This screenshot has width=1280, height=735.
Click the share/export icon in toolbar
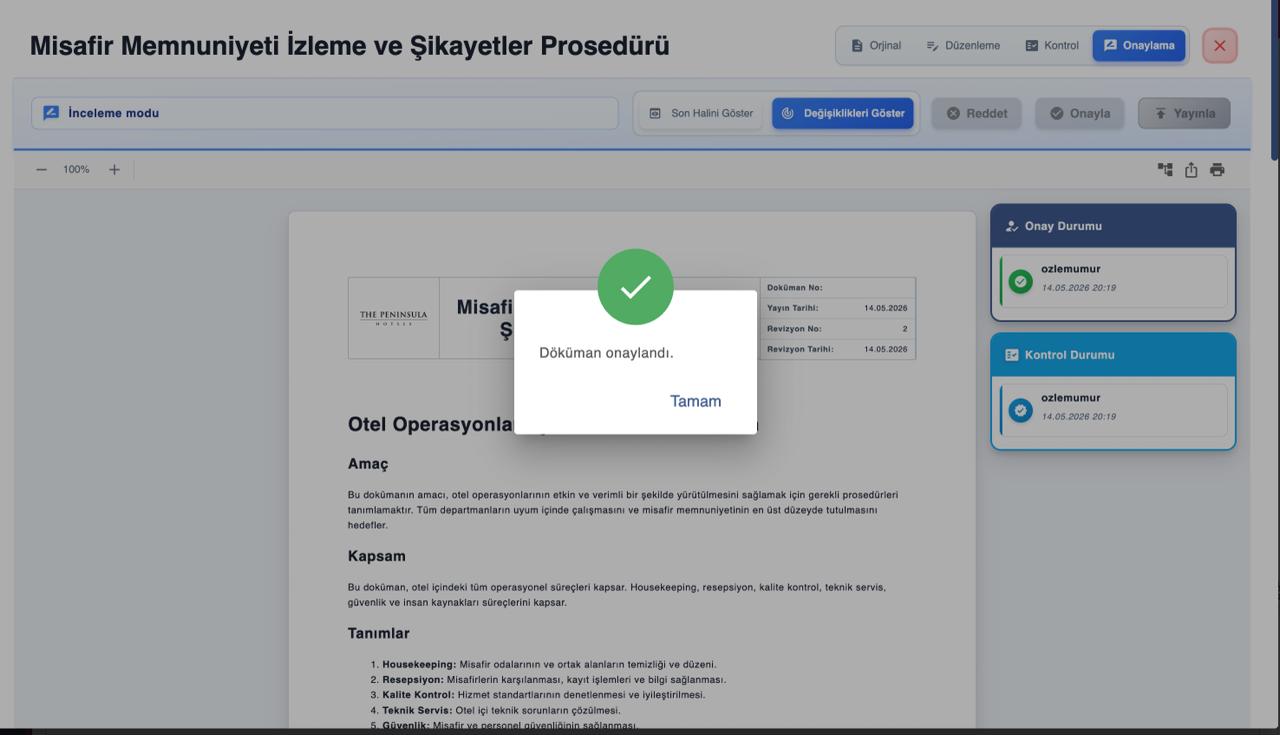point(1191,170)
